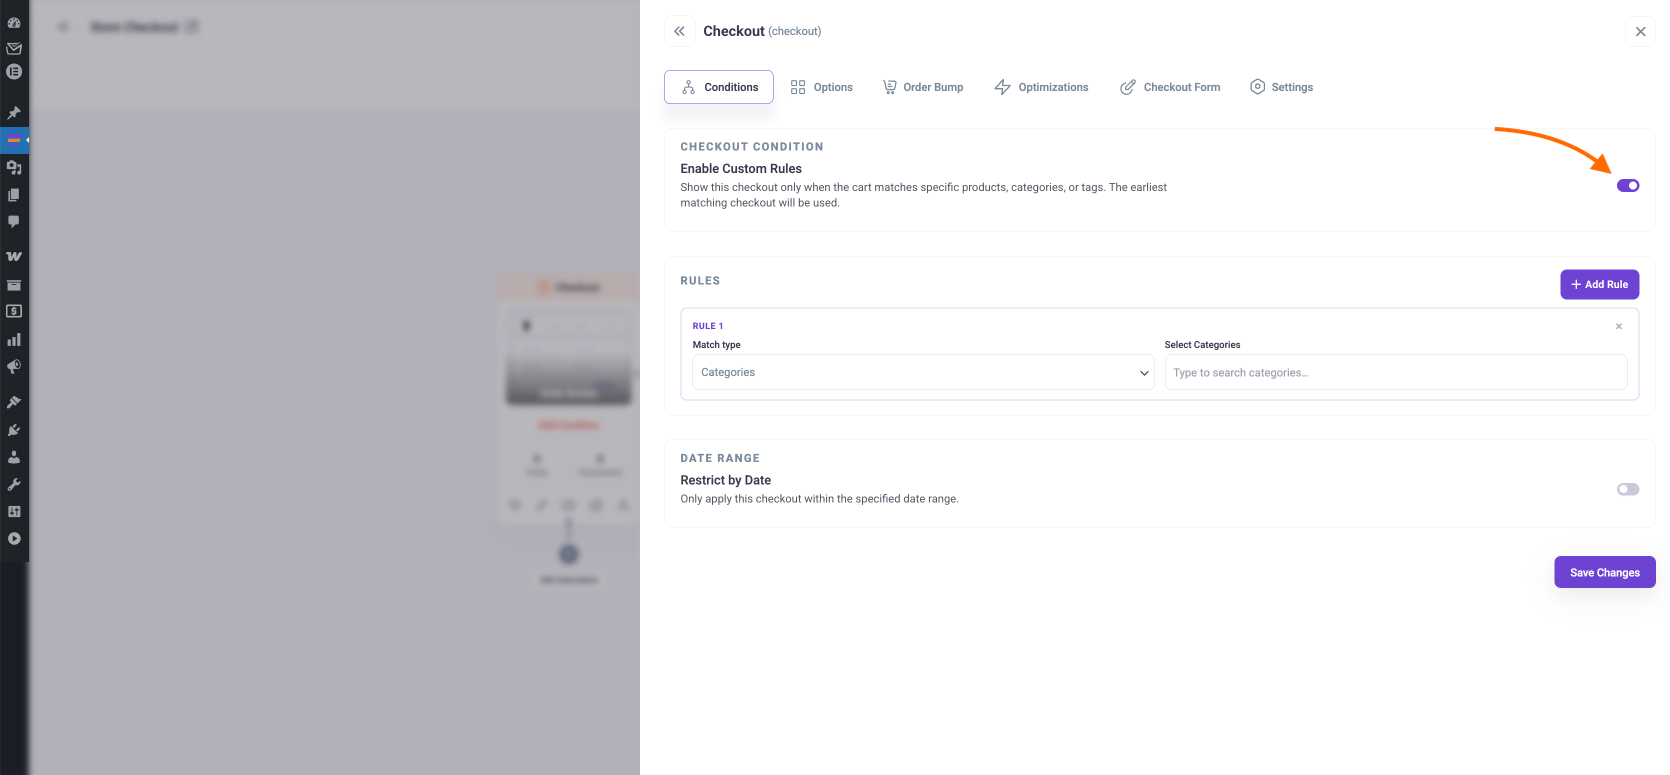Open Media library icon in sidebar
Viewport: 1670px width, 775px height.
click(14, 168)
